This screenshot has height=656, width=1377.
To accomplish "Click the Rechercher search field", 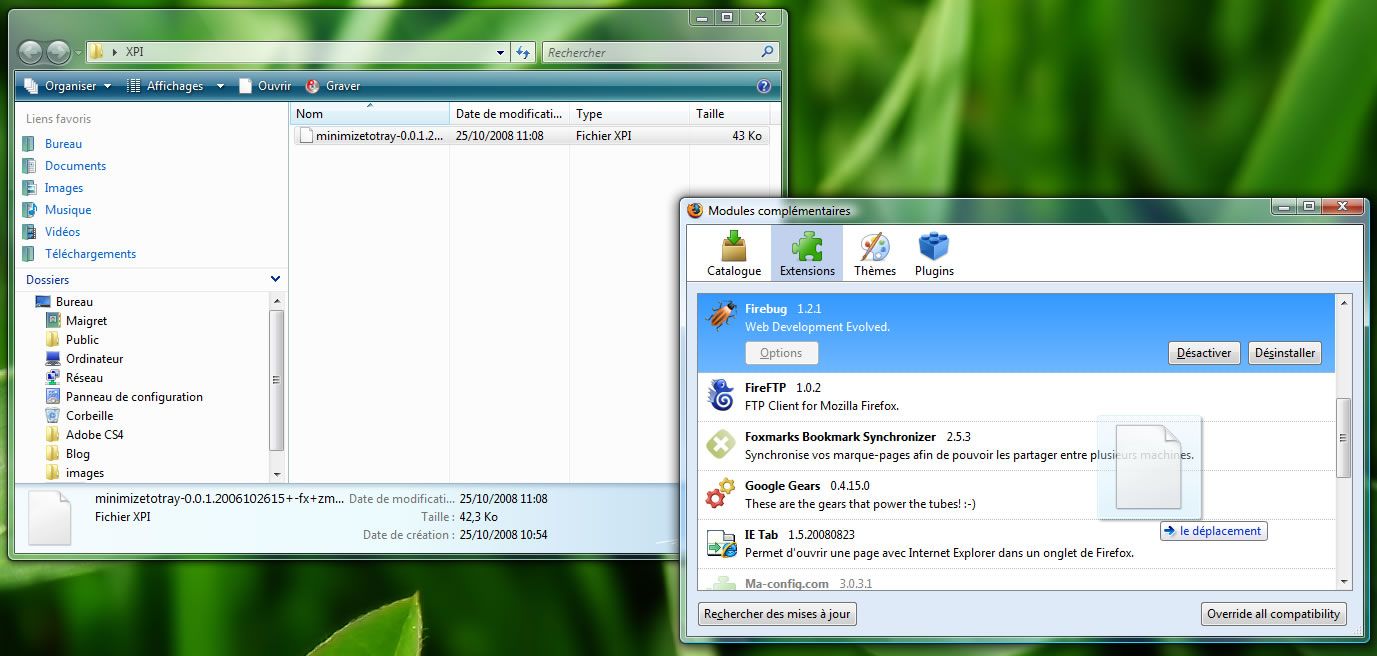I will pos(651,52).
